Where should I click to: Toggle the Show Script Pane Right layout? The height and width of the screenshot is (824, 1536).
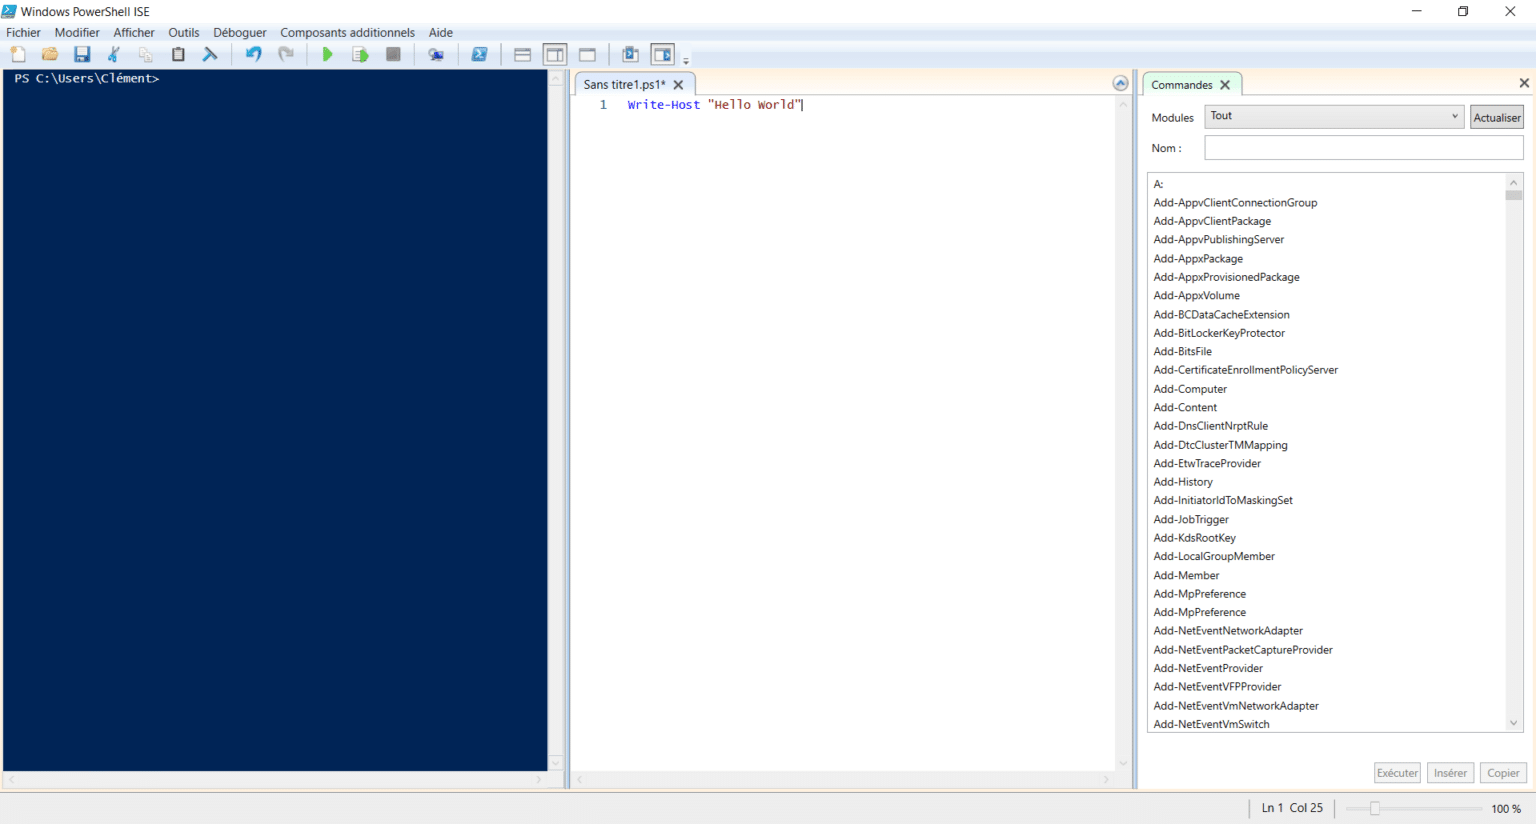(555, 54)
